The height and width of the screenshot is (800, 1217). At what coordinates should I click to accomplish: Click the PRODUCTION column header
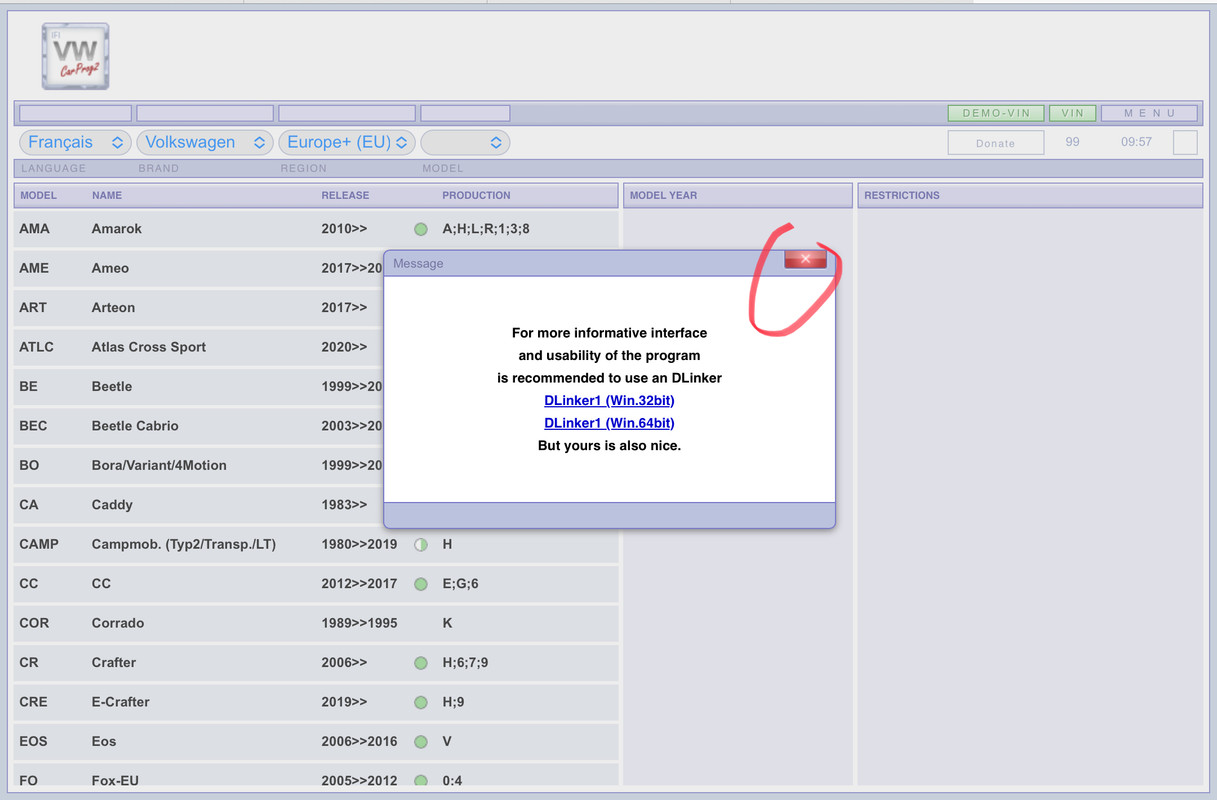point(476,196)
